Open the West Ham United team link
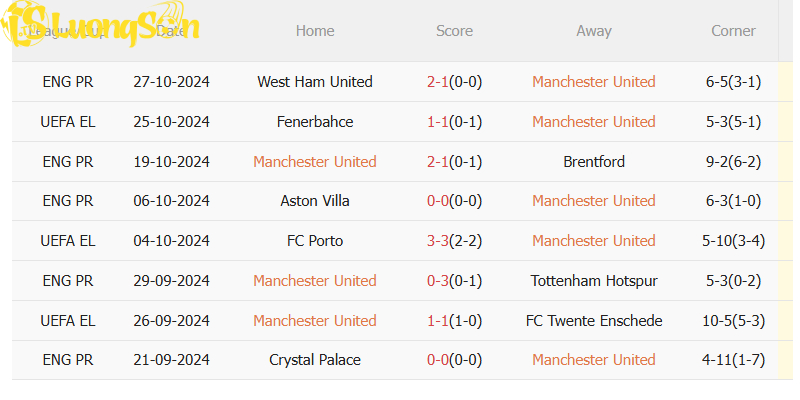800x400 pixels. click(315, 82)
